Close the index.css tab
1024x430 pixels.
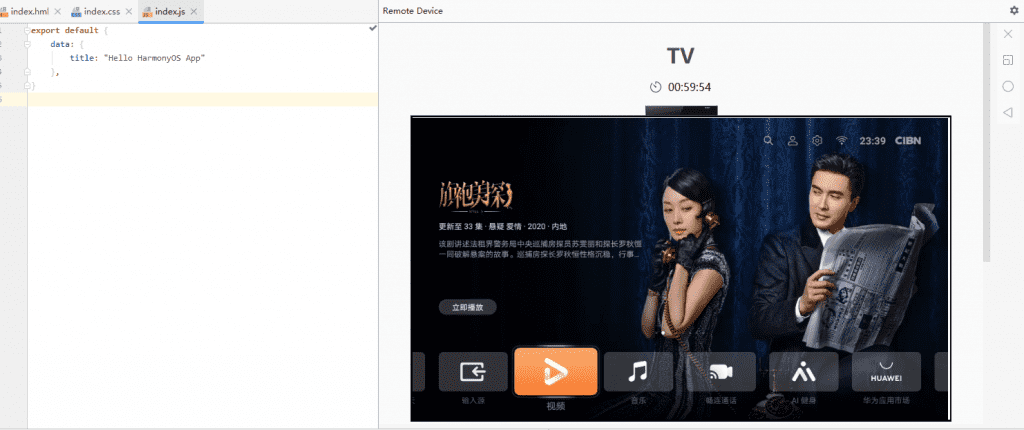pos(129,12)
